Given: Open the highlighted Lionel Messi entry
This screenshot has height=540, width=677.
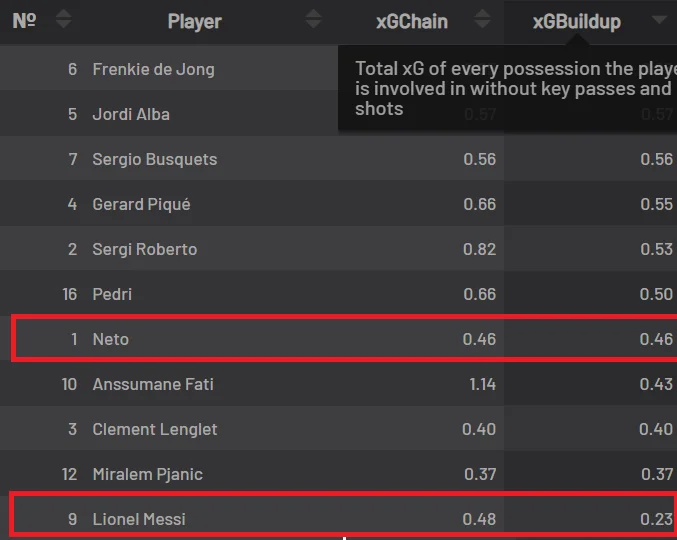Looking at the screenshot, I should pyautogui.click(x=139, y=519).
